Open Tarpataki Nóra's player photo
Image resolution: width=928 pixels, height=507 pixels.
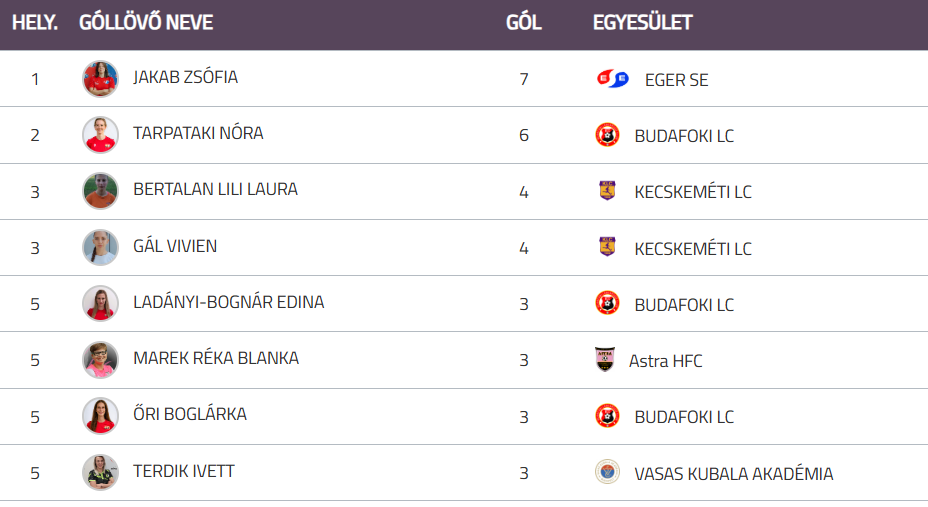[100, 135]
